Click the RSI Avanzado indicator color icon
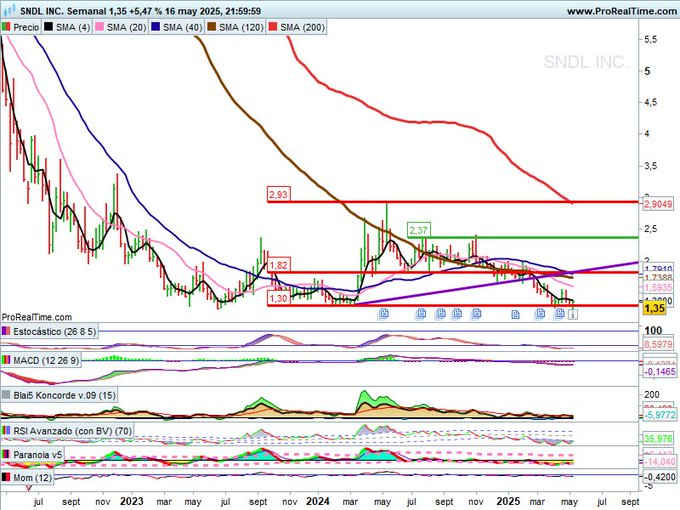Image resolution: width=680 pixels, height=510 pixels. pos(6,431)
